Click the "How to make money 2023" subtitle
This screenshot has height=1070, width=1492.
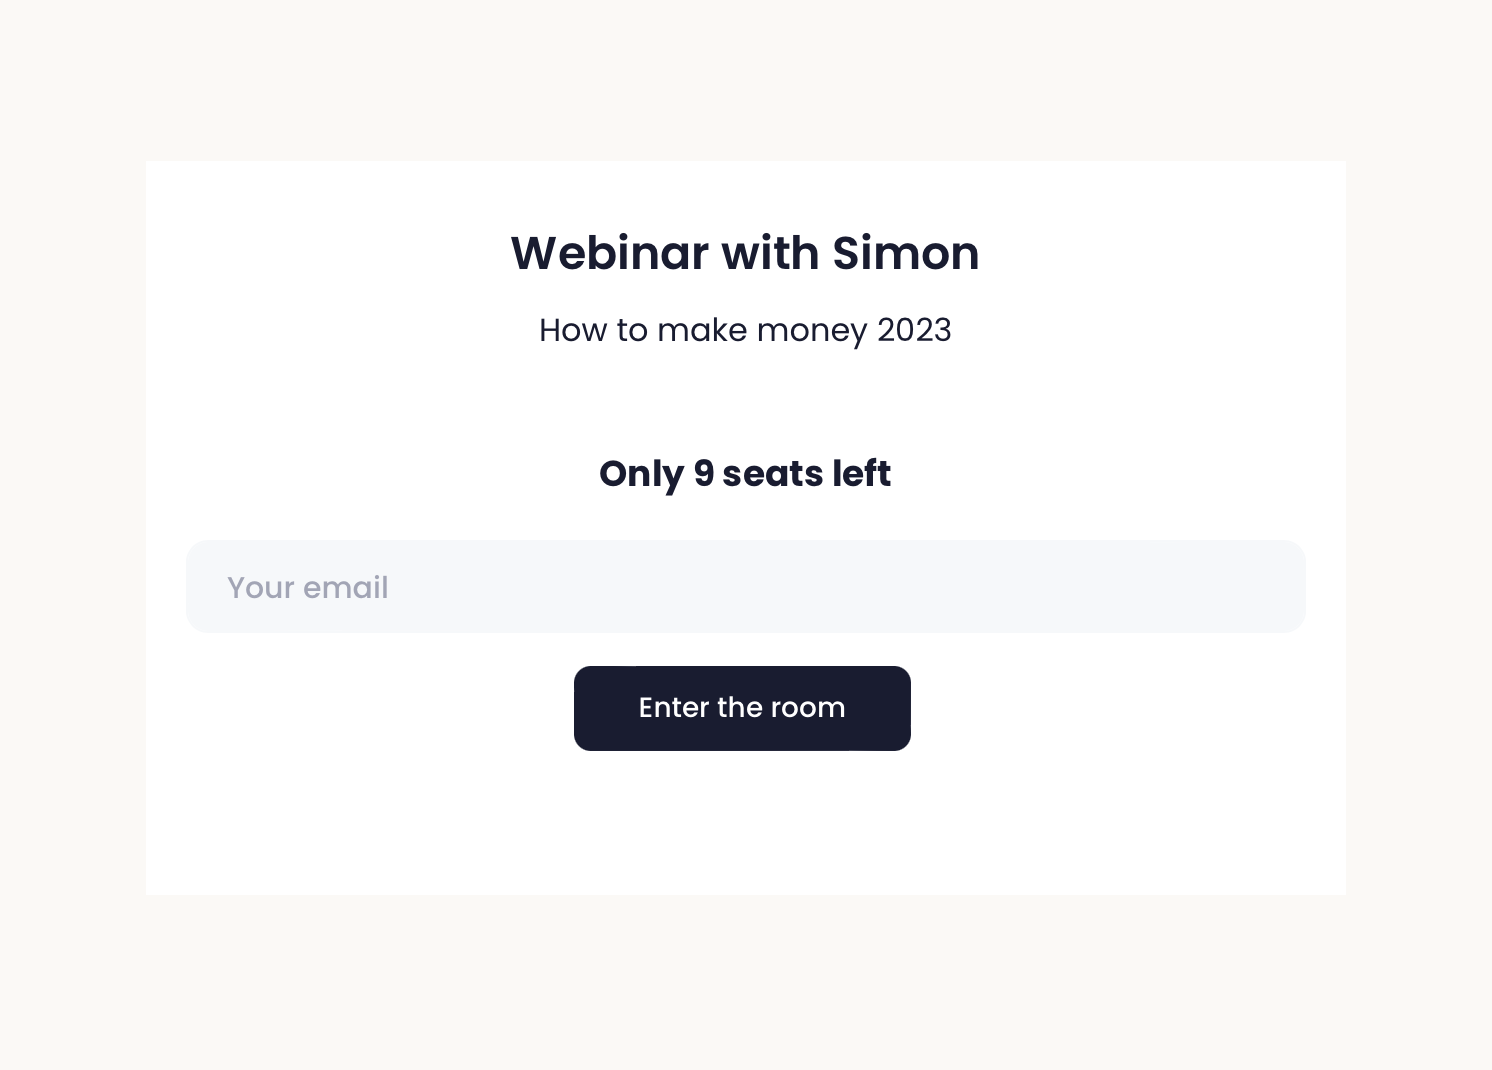pyautogui.click(x=745, y=330)
